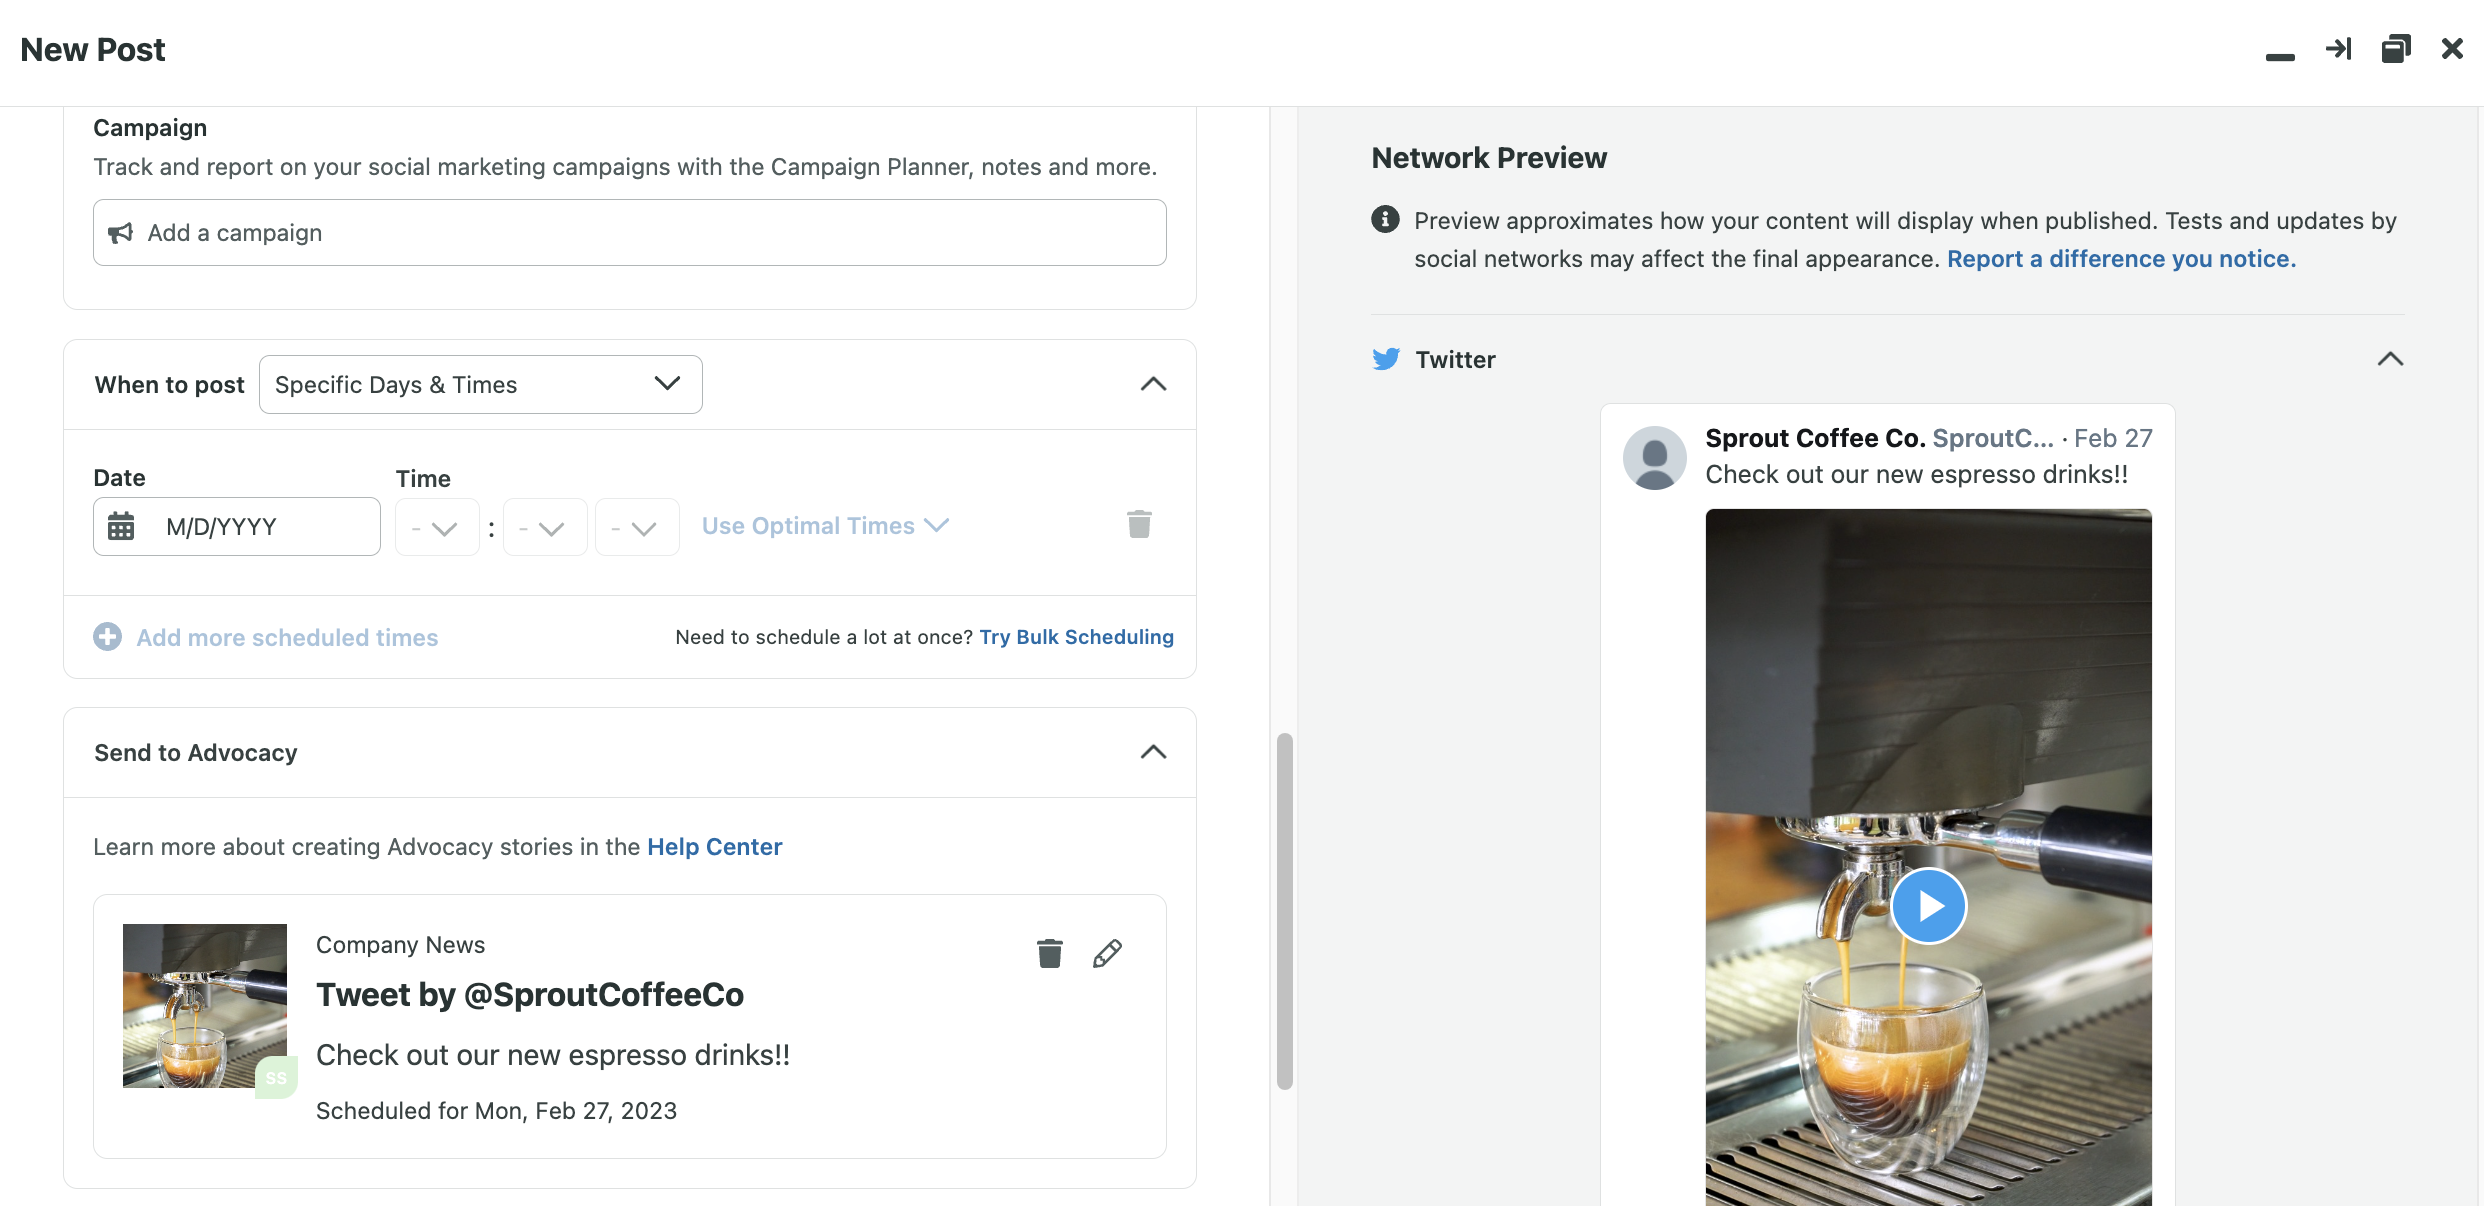This screenshot has width=2484, height=1206.
Task: Collapse the When to post section
Action: 1153,384
